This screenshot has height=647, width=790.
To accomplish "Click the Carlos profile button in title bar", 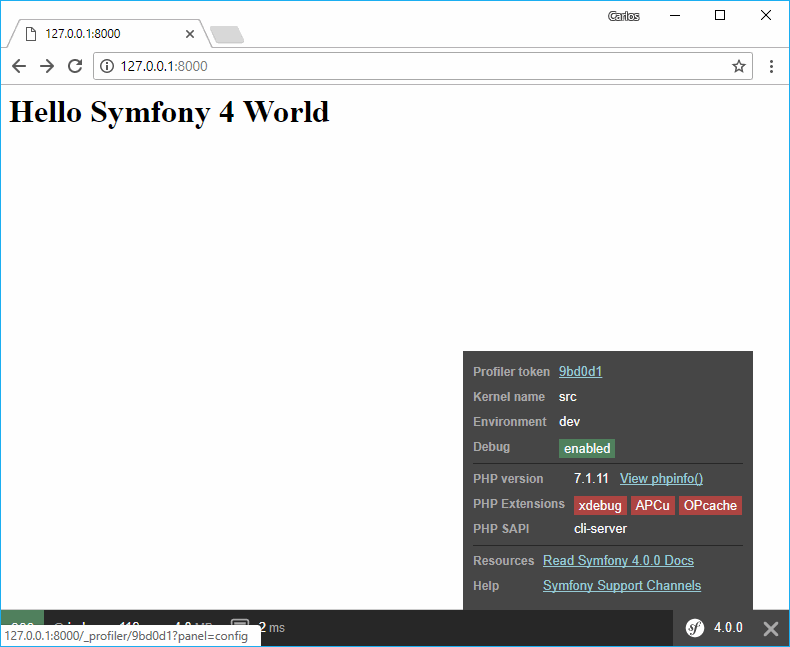I will click(x=624, y=16).
